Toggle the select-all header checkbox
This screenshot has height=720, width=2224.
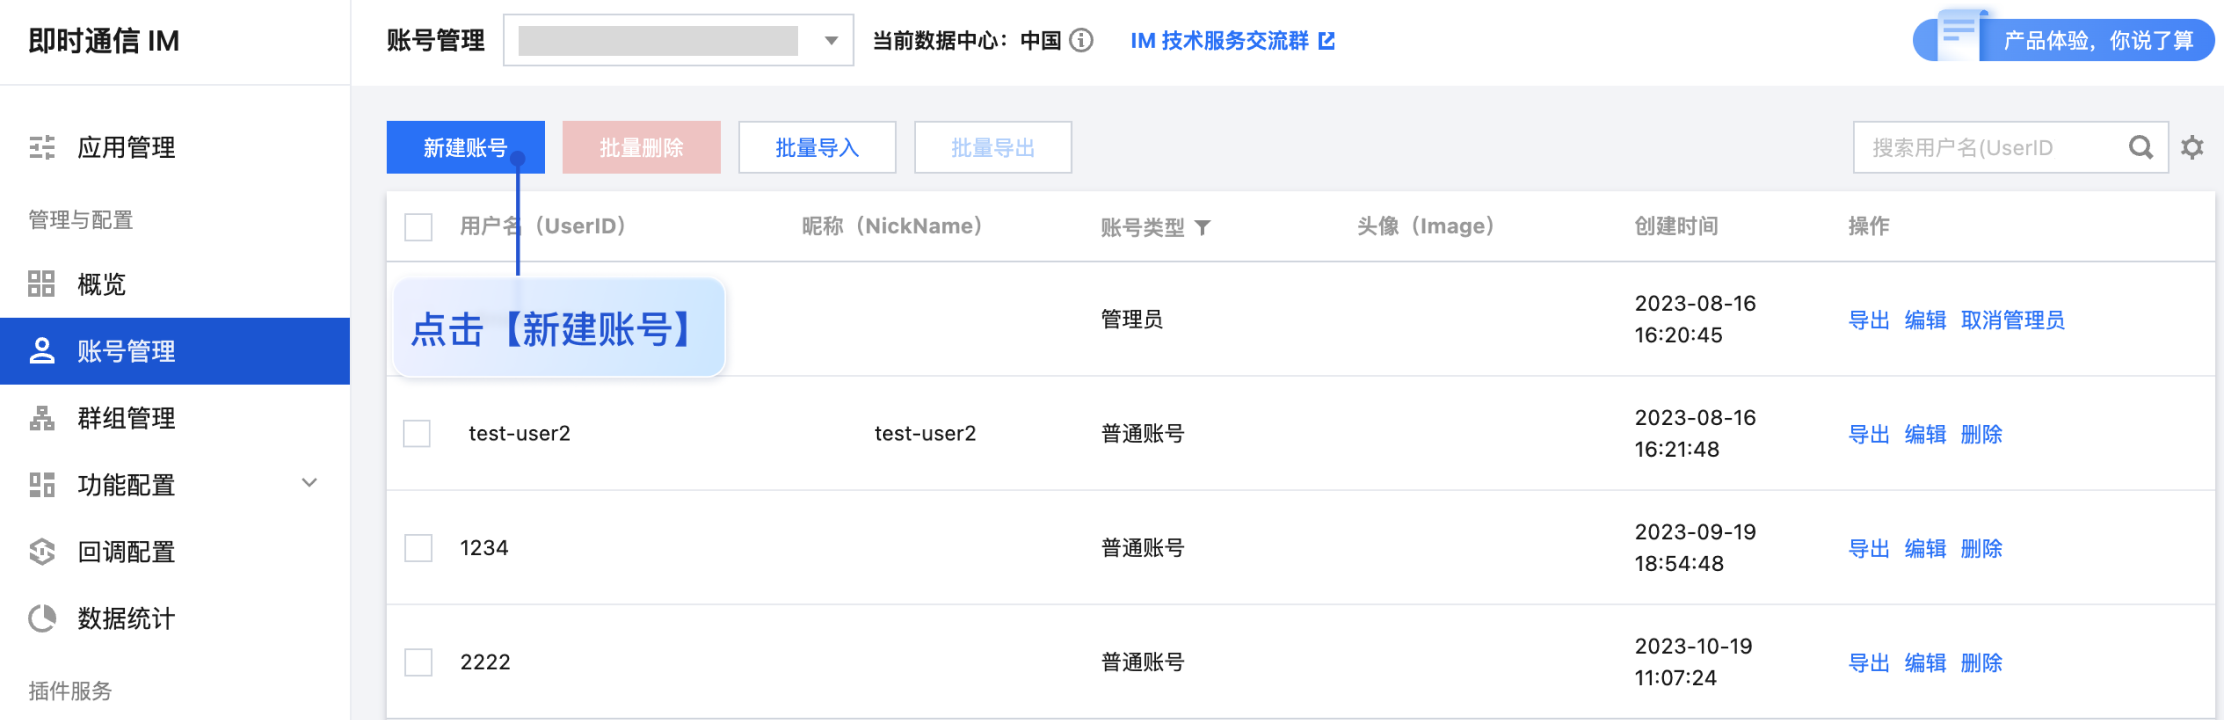[x=418, y=227]
